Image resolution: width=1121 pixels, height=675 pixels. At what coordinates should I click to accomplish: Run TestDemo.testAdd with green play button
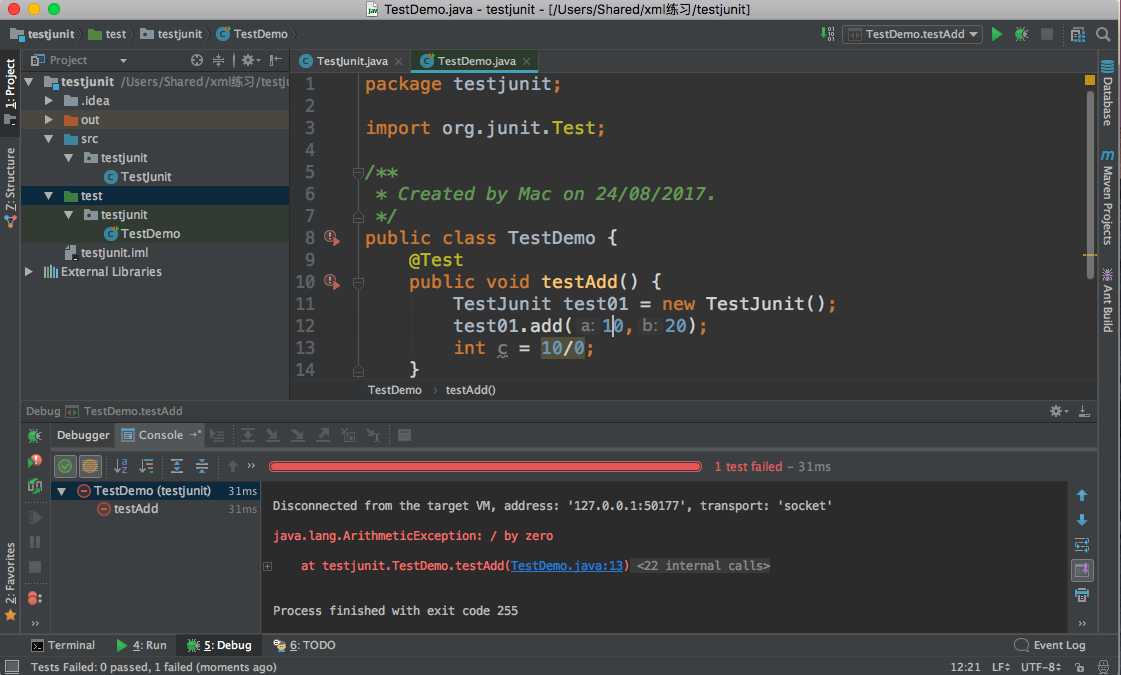coord(997,34)
